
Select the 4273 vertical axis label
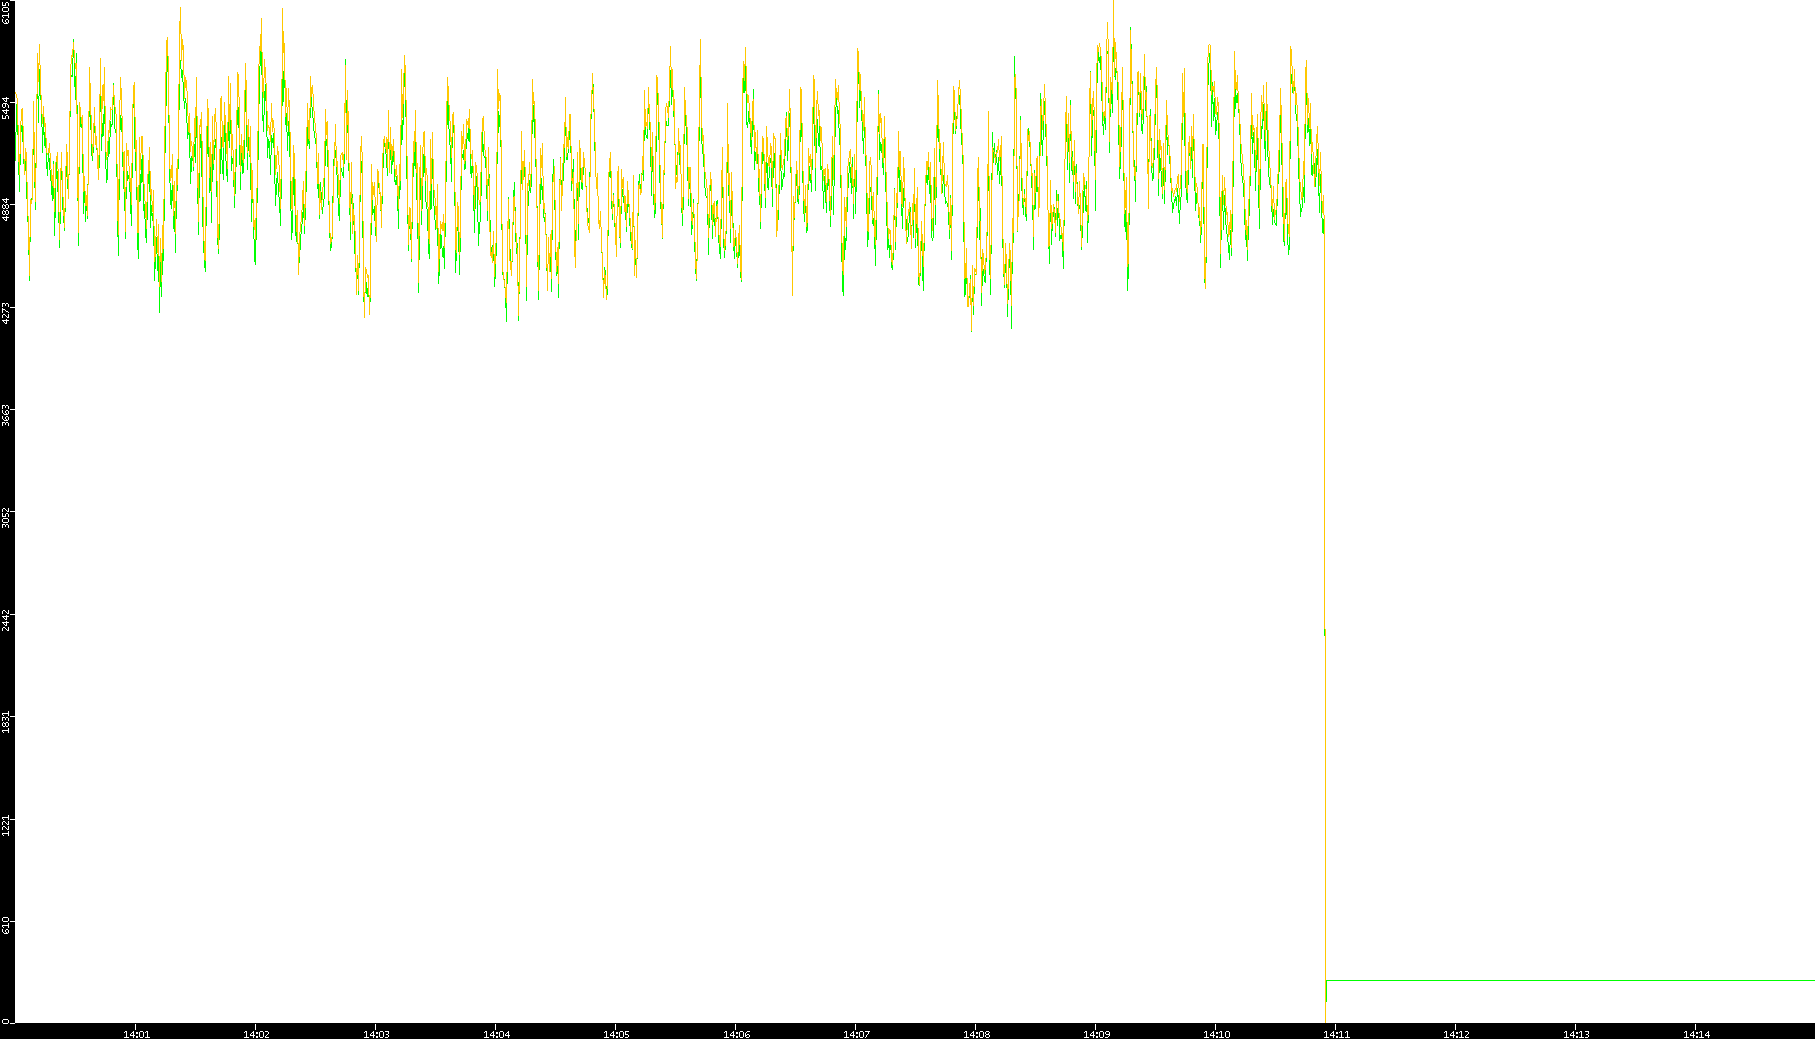point(7,312)
